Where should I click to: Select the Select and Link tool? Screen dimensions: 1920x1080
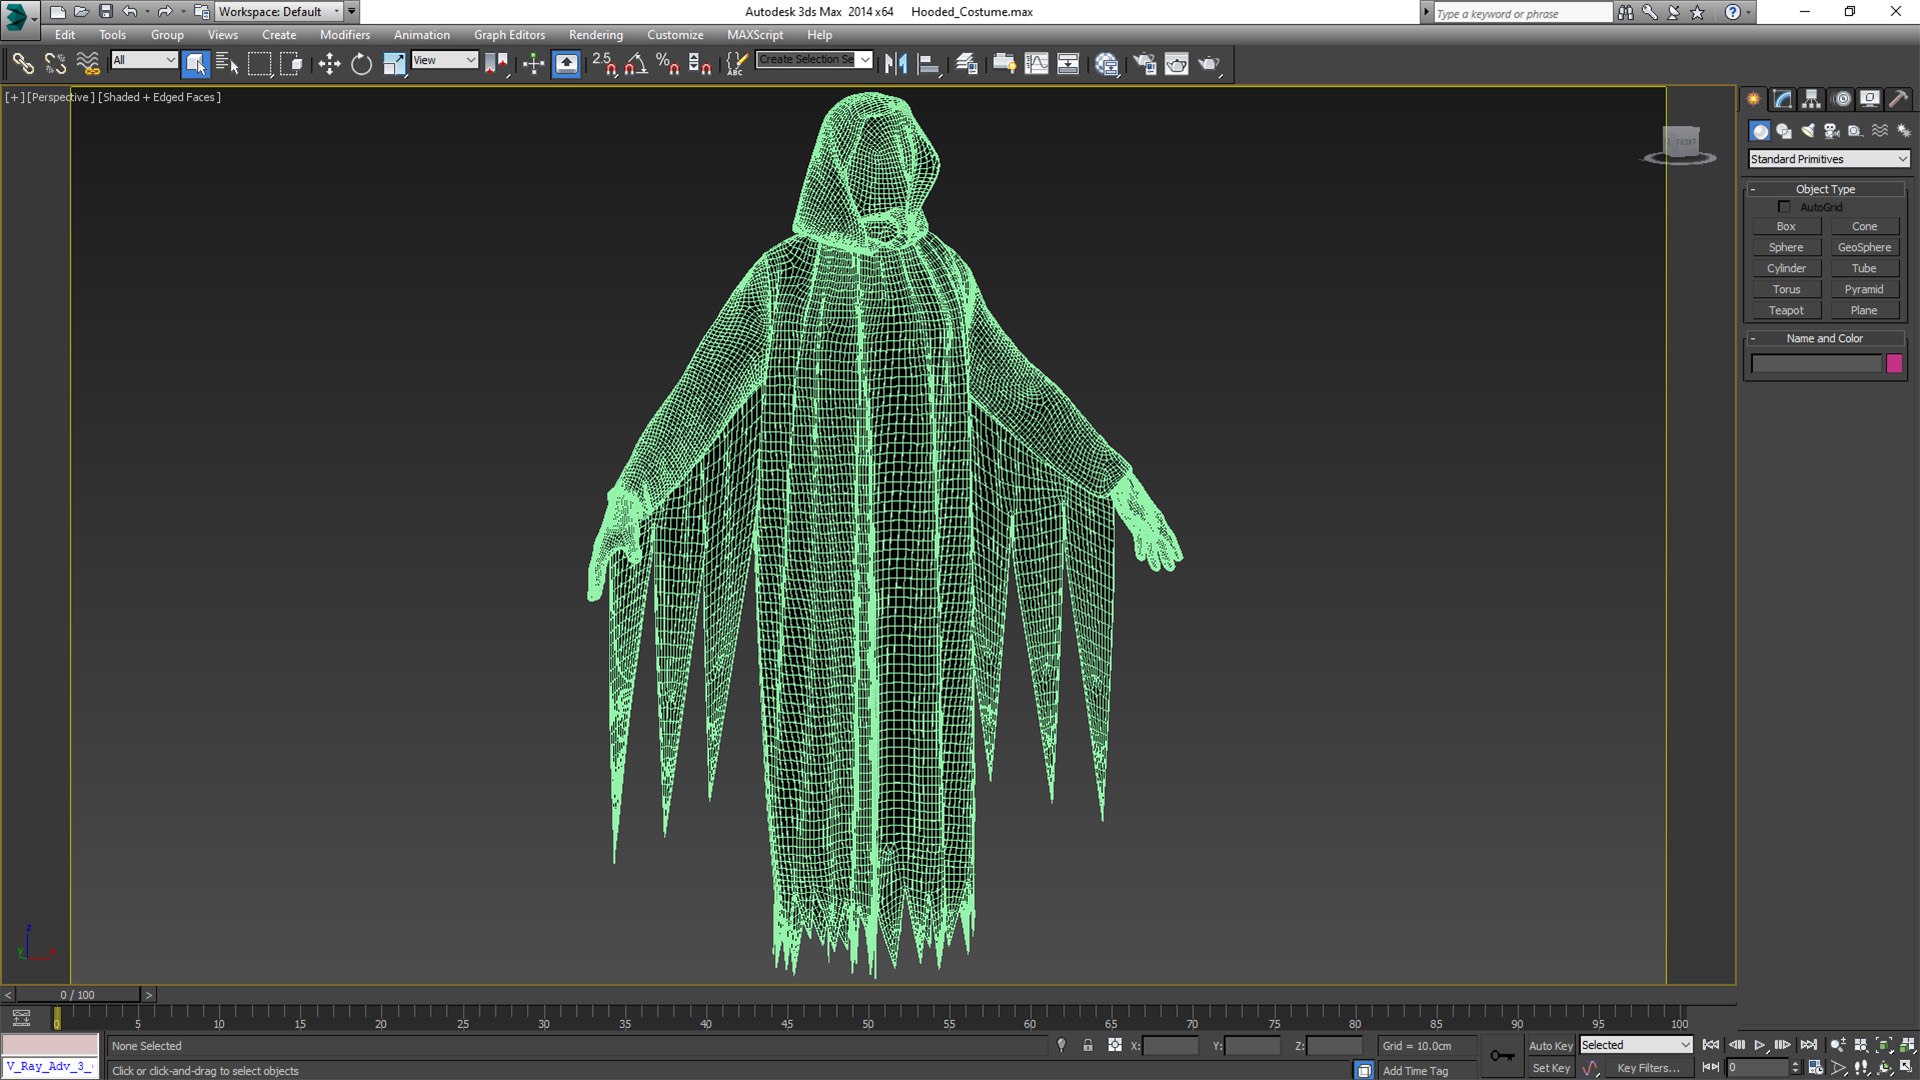tap(22, 64)
